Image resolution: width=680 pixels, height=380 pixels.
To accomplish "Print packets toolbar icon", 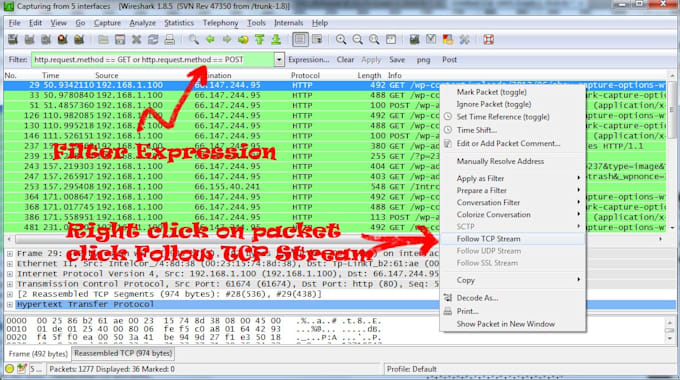I will [x=170, y=39].
